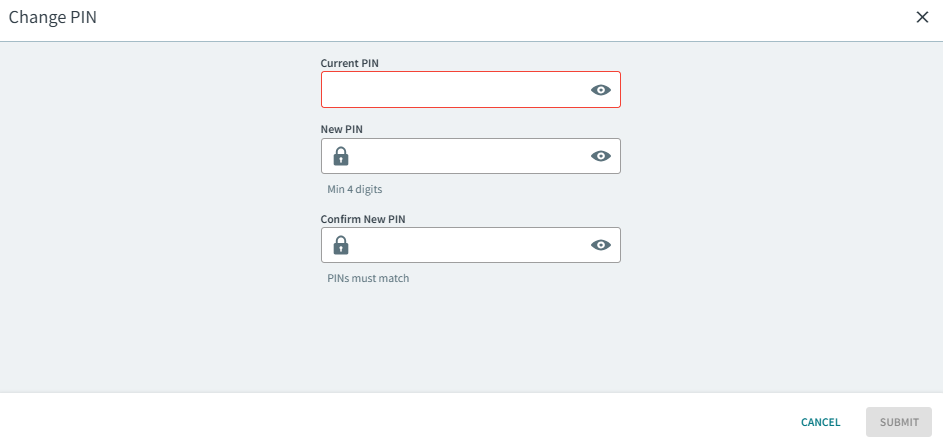Reveal the Confirm New PIN value
The image size is (943, 443).
600,245
